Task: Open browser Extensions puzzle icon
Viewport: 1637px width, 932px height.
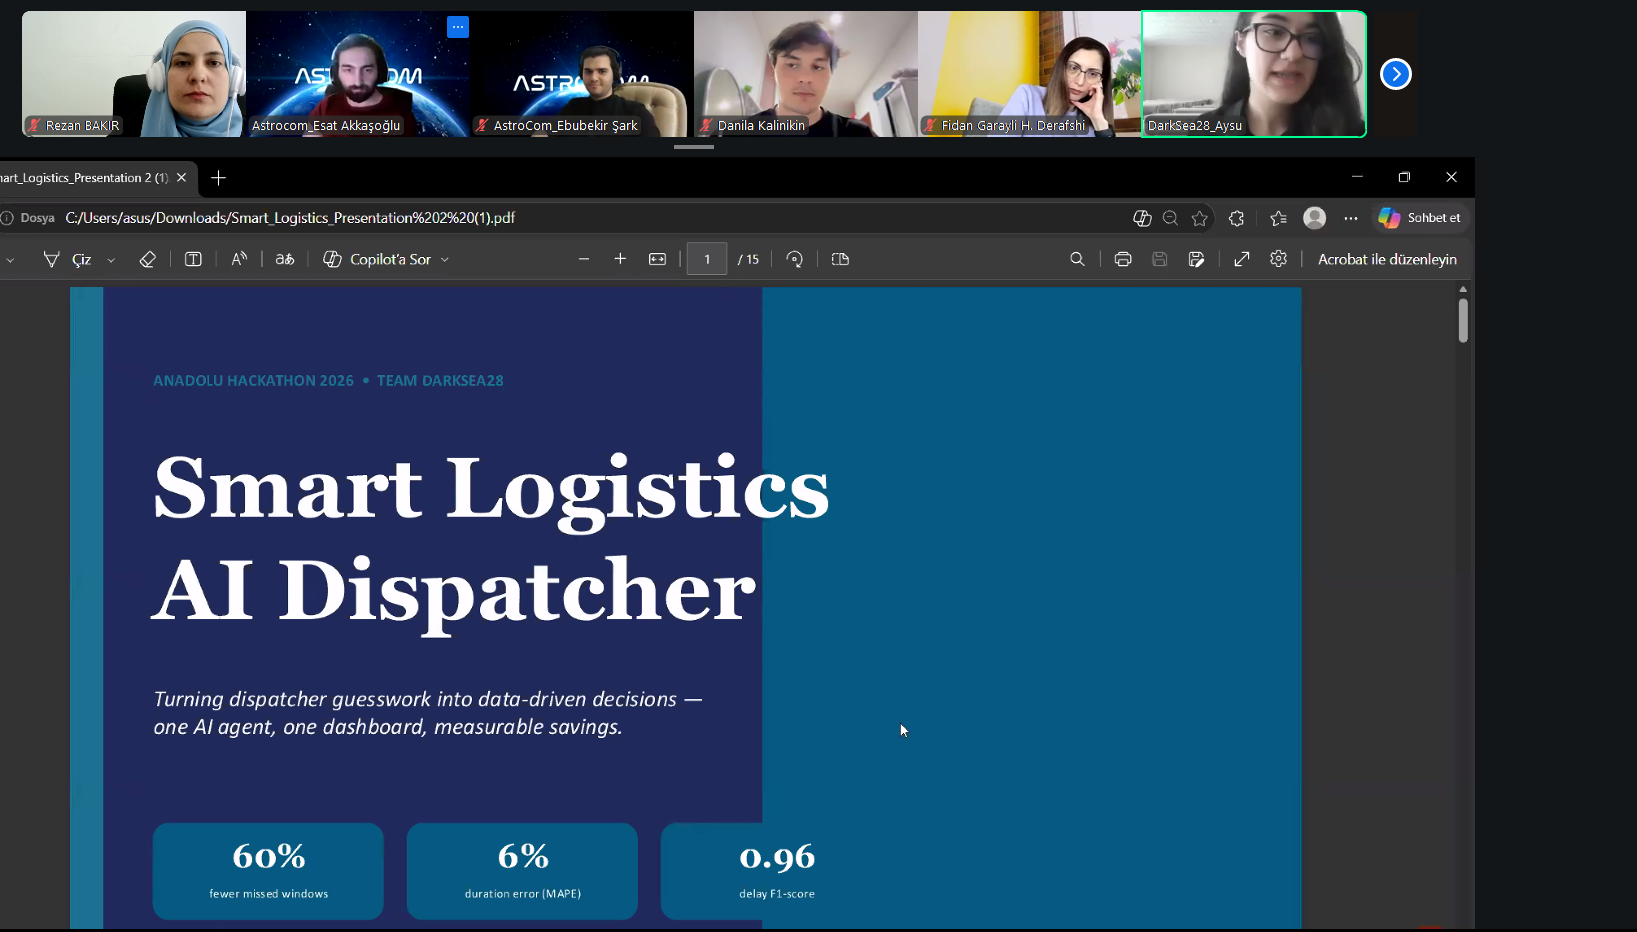Action: pyautogui.click(x=1237, y=218)
